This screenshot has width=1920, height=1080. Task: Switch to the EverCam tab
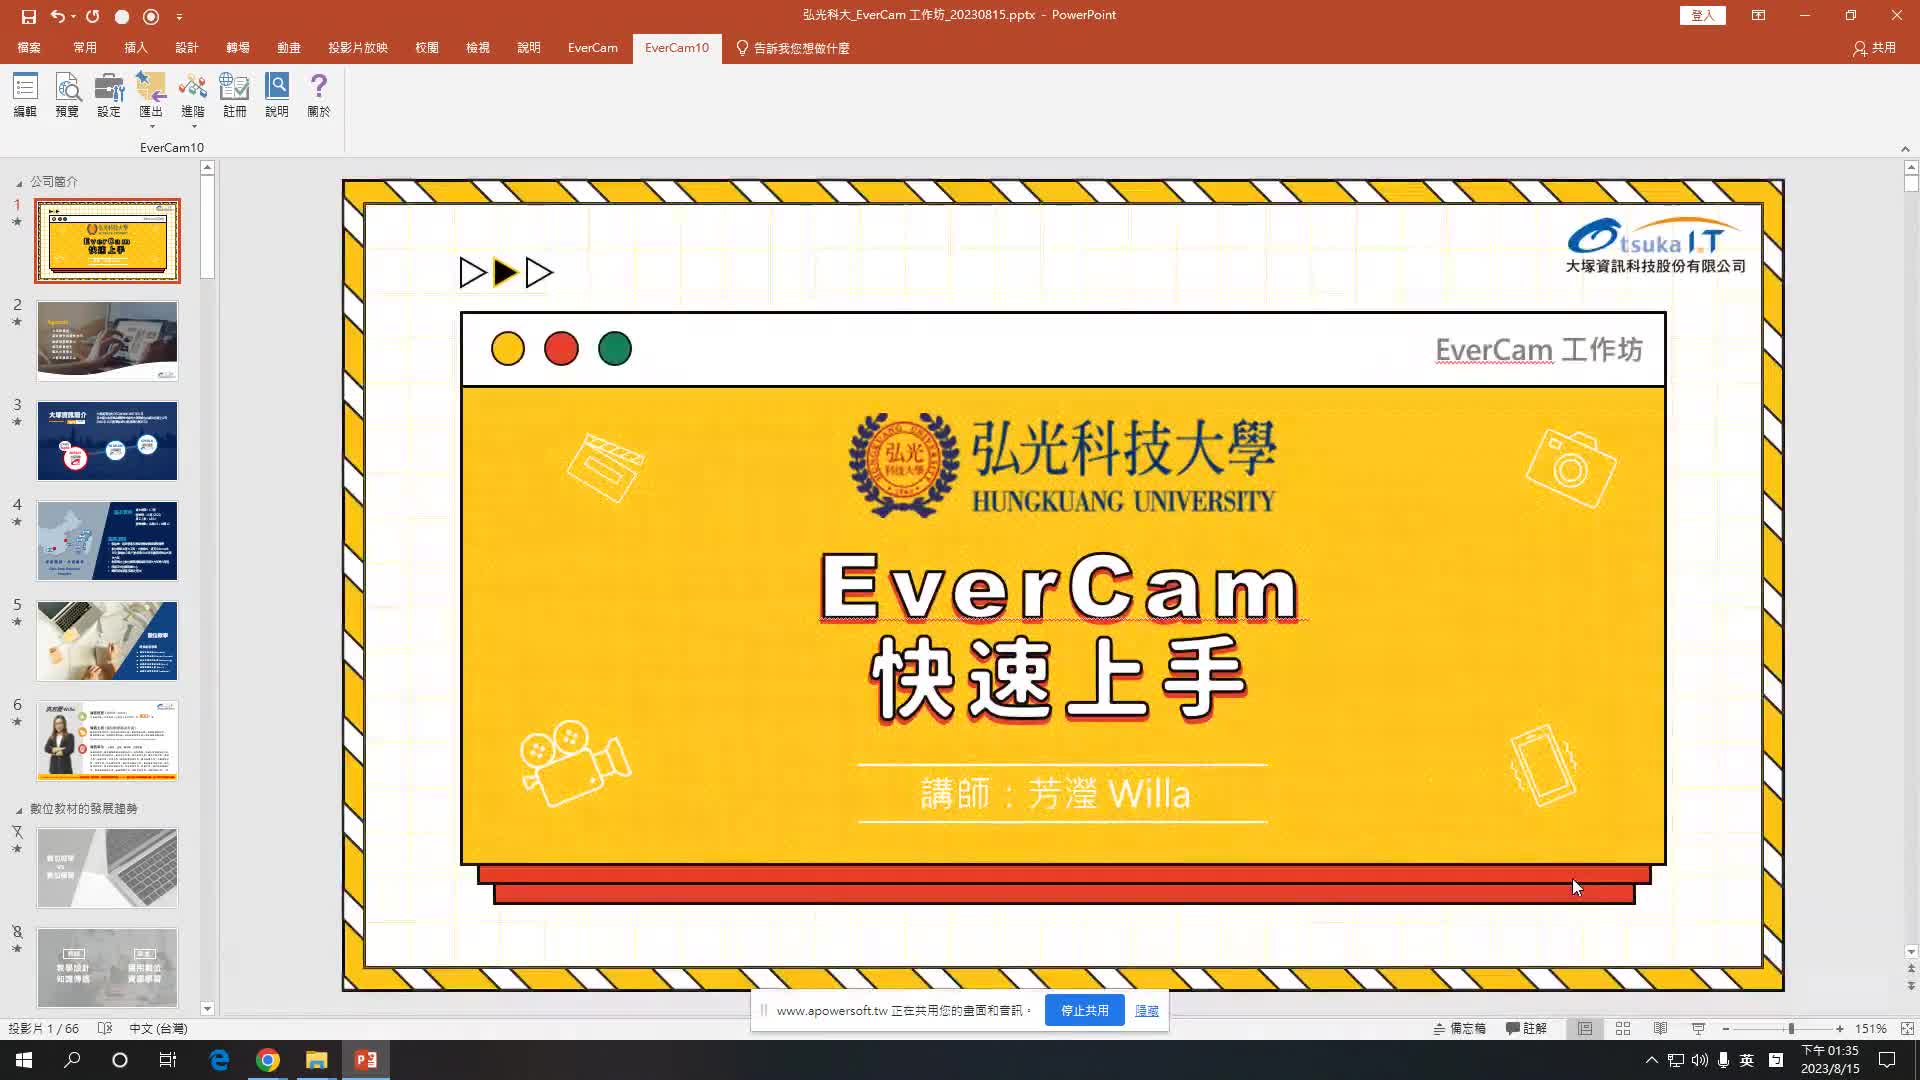[x=593, y=48]
